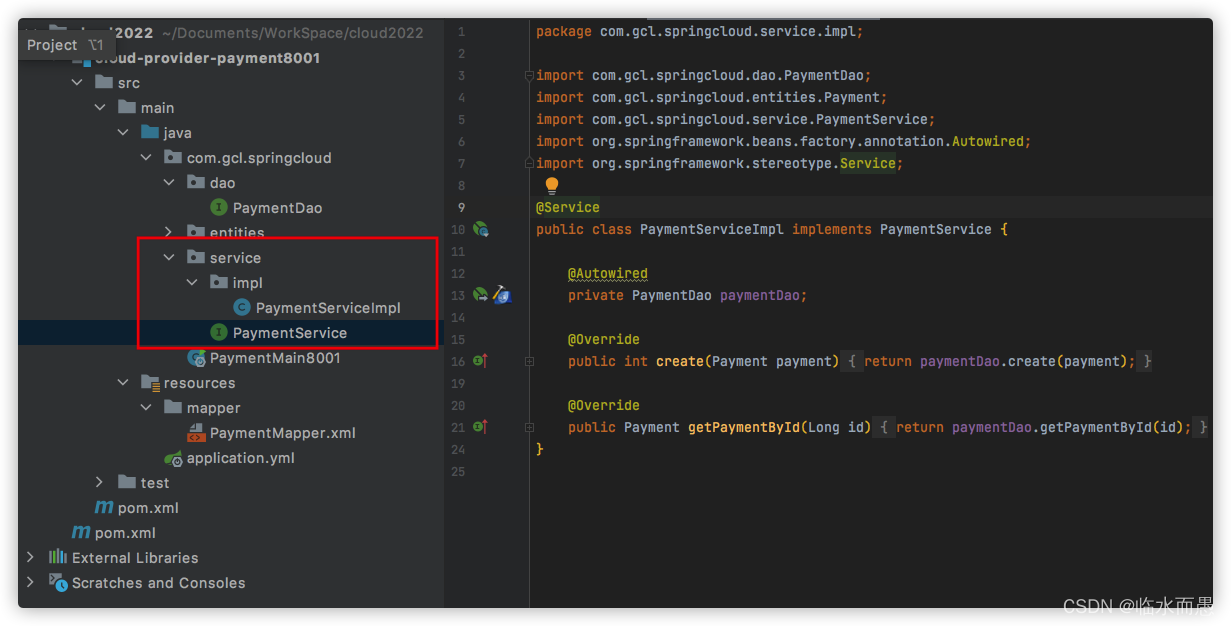
Task: Click the impl package icon
Action: point(219,283)
